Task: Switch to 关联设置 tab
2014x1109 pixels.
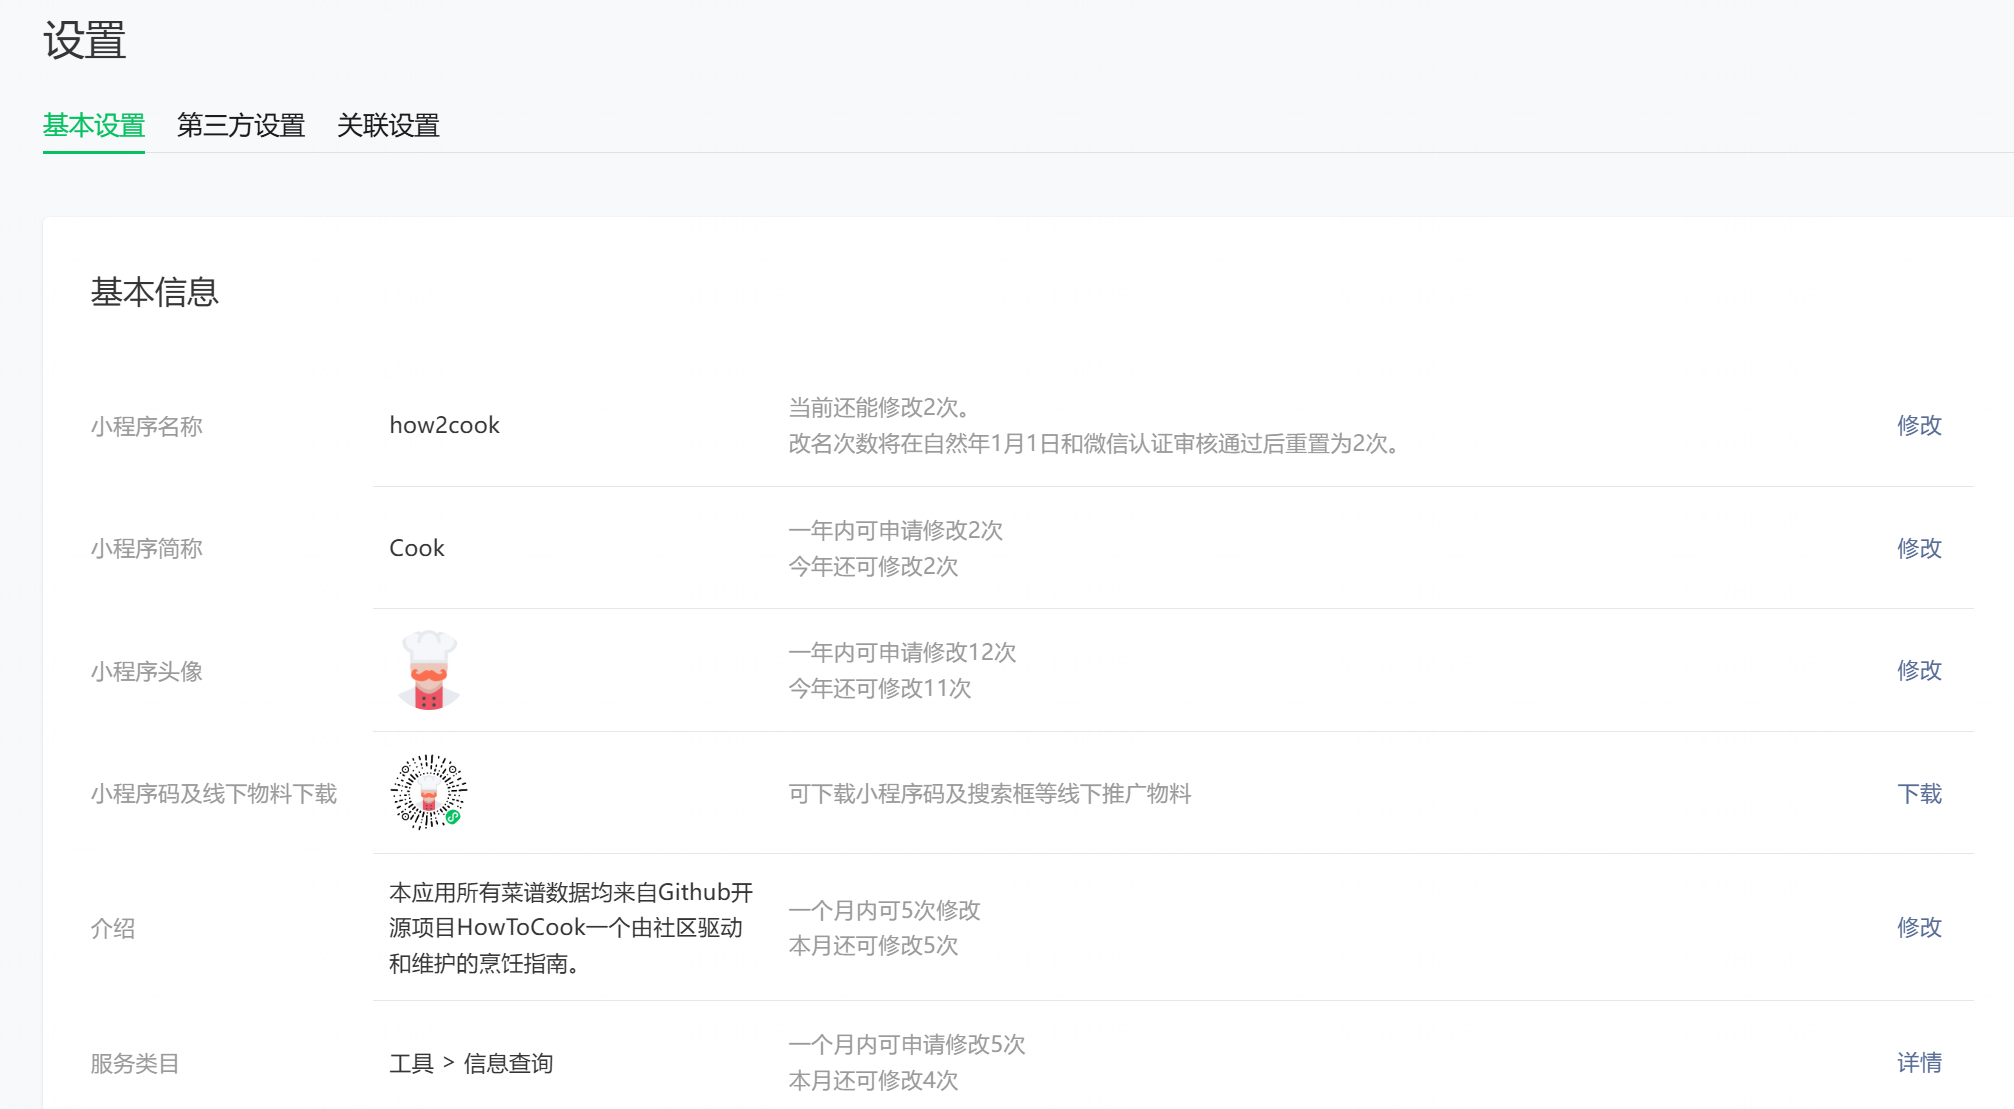Action: click(x=388, y=125)
